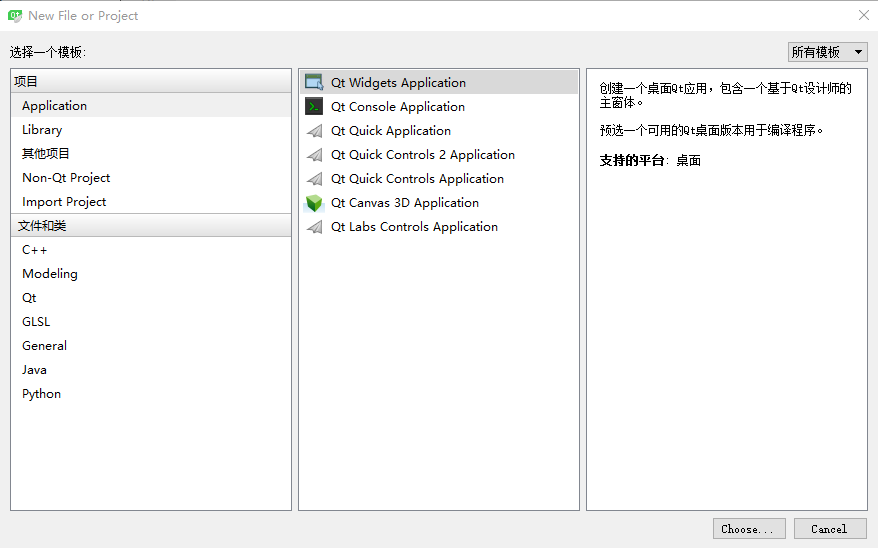Select the Import Project category
The width and height of the screenshot is (878, 548).
click(x=151, y=202)
